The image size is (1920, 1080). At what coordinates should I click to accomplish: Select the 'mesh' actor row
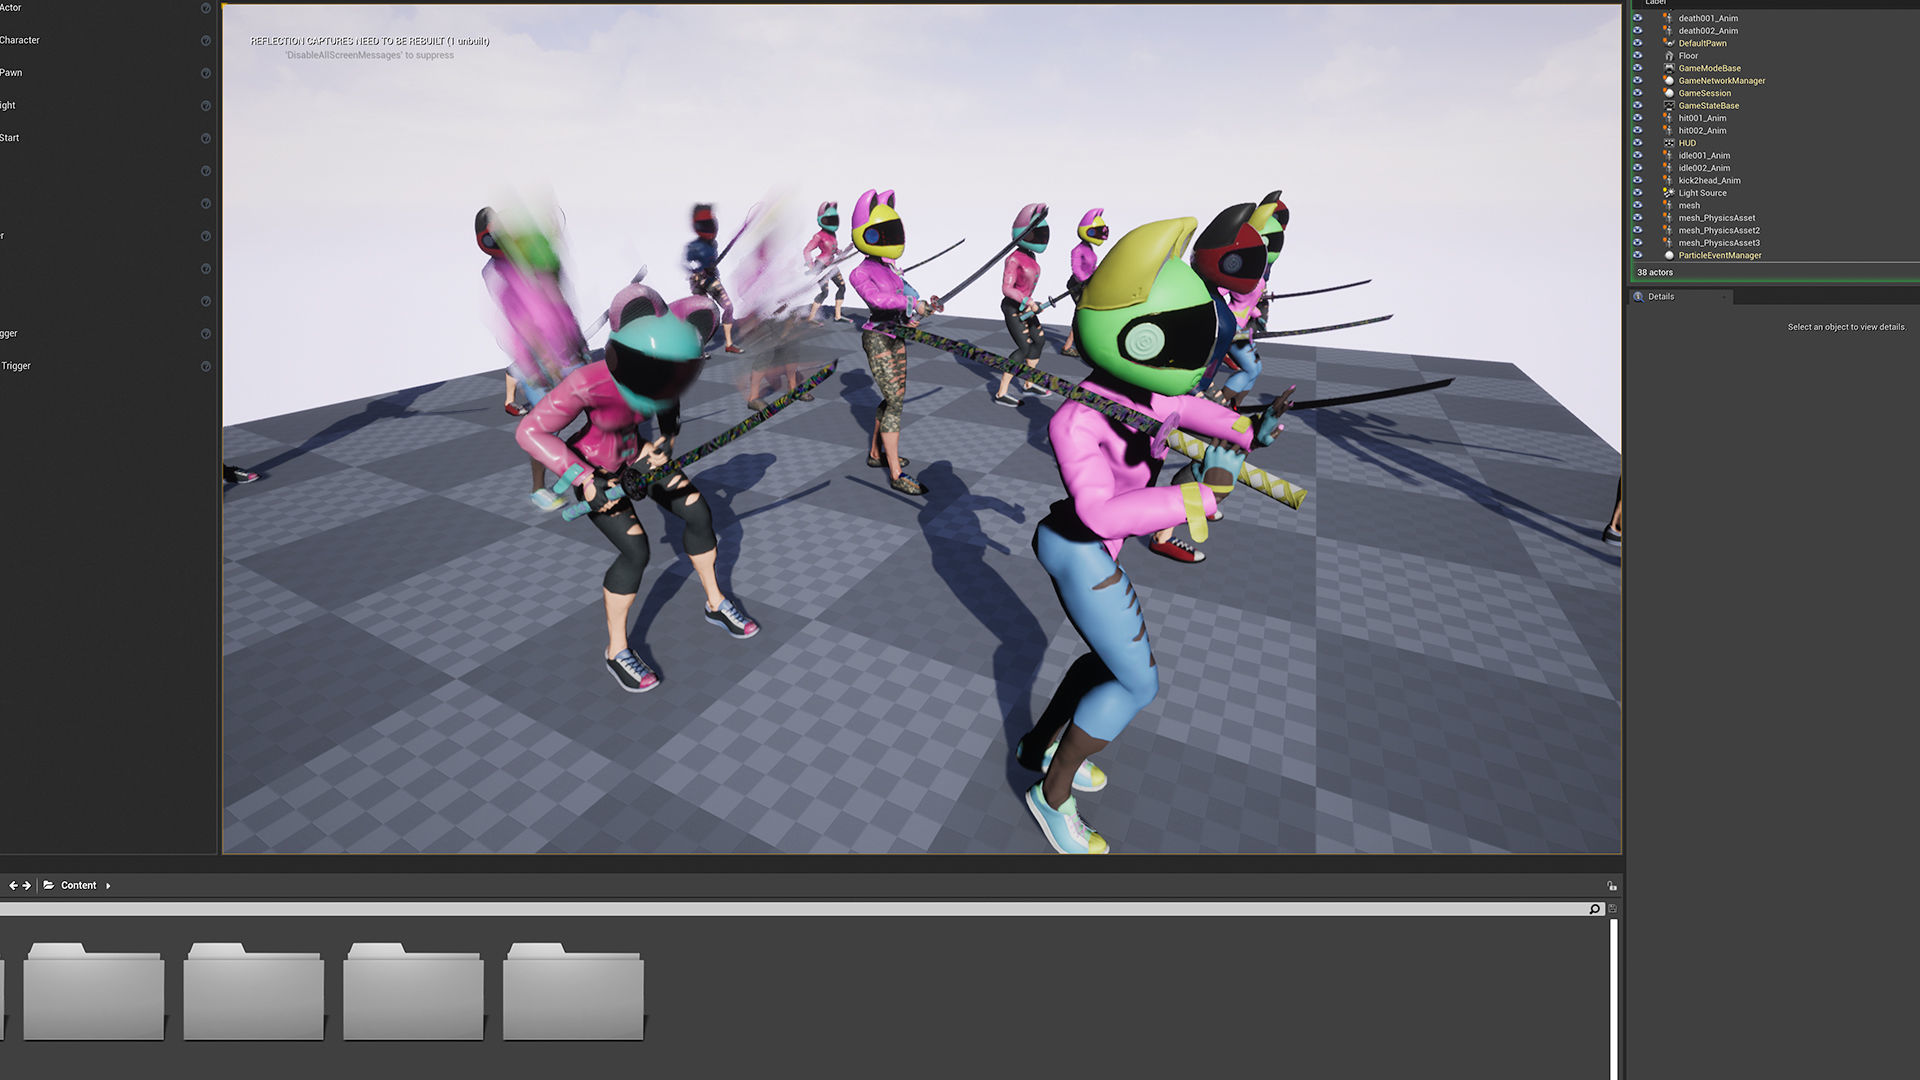1689,206
